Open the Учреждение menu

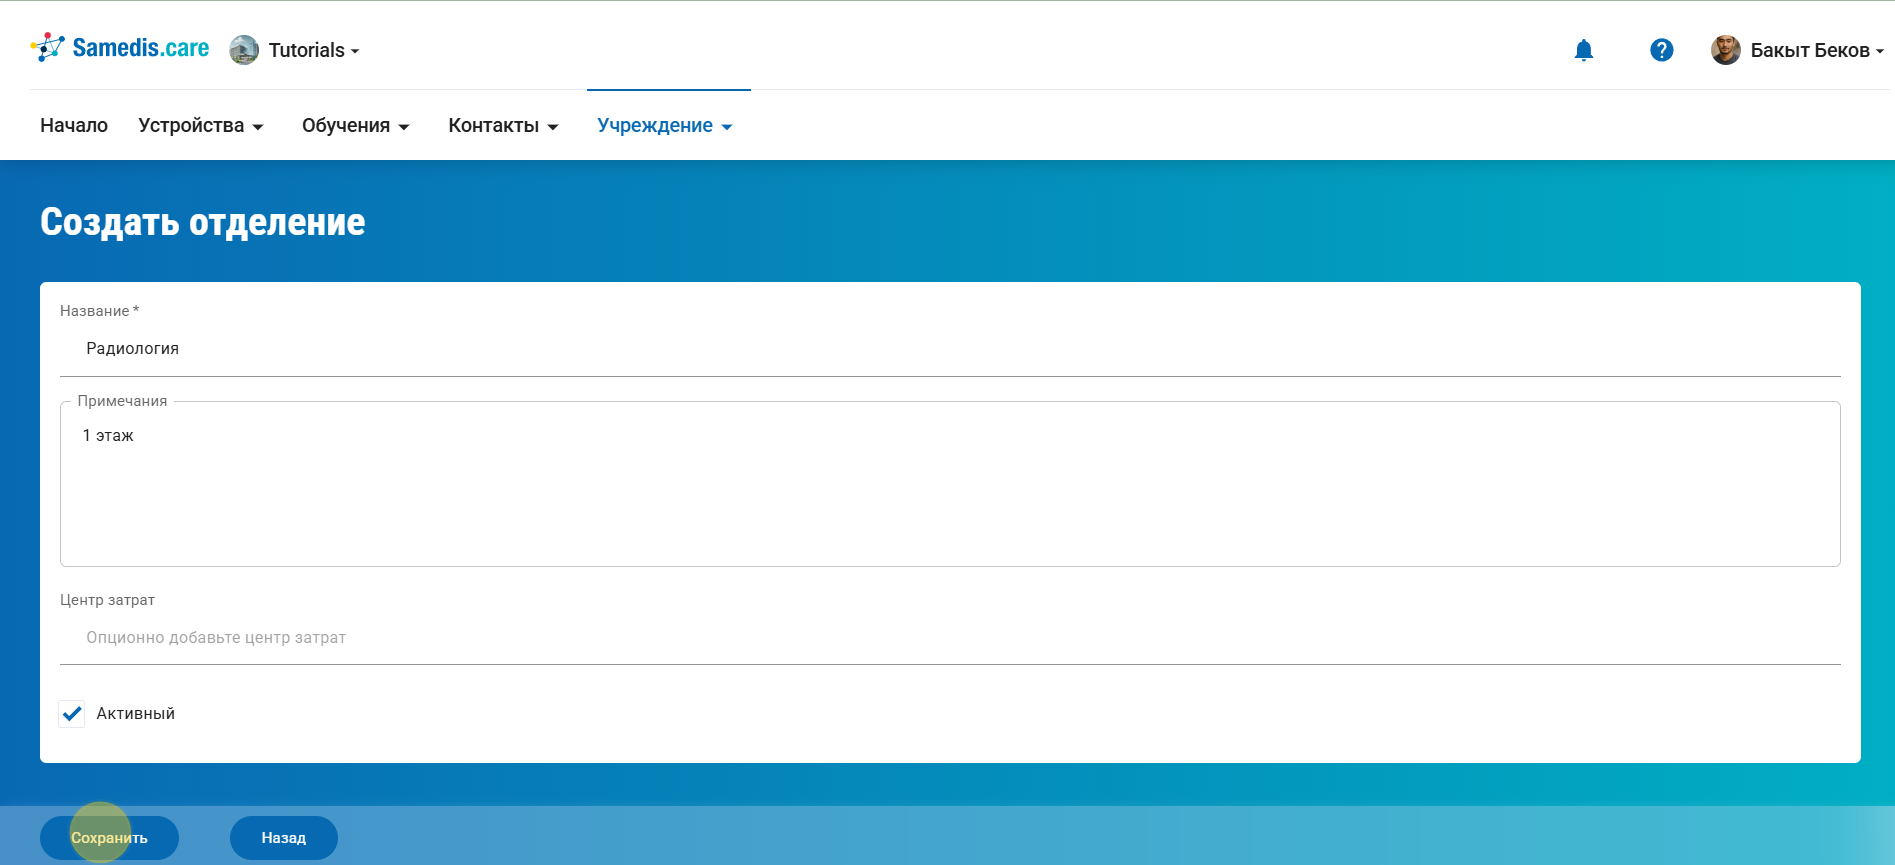tap(664, 125)
